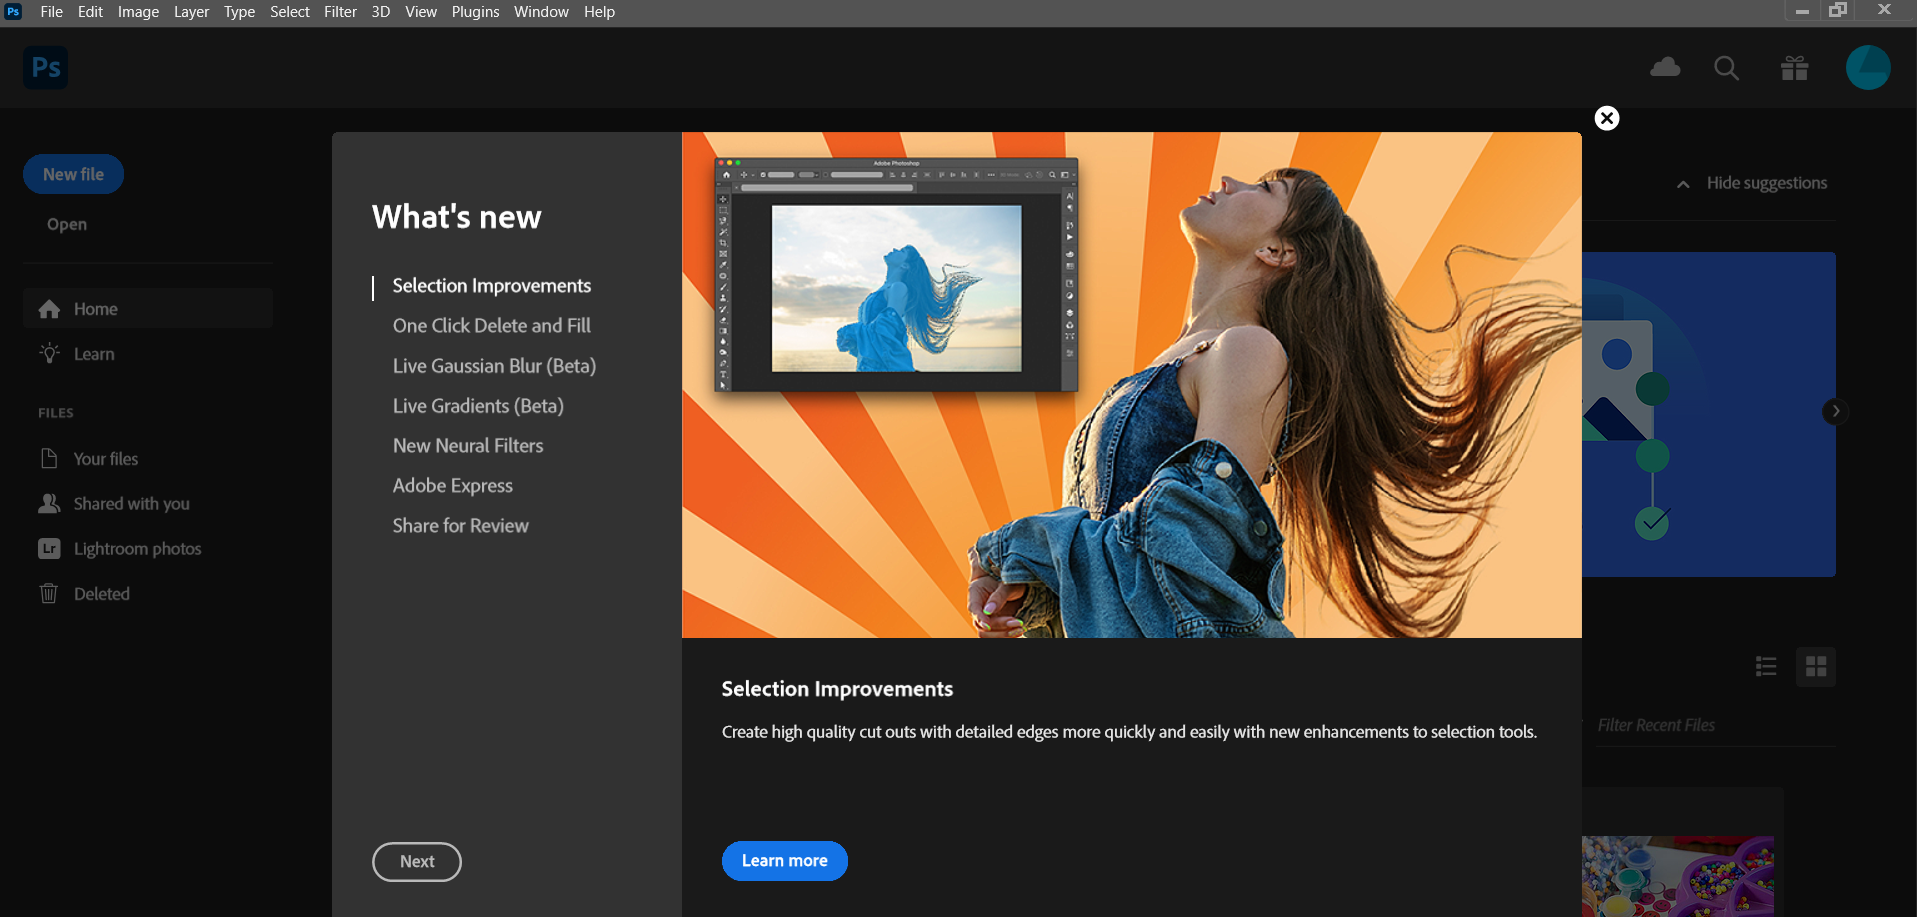Screen dimensions: 1917x917
Task: Click the Open button
Action: pyautogui.click(x=67, y=224)
